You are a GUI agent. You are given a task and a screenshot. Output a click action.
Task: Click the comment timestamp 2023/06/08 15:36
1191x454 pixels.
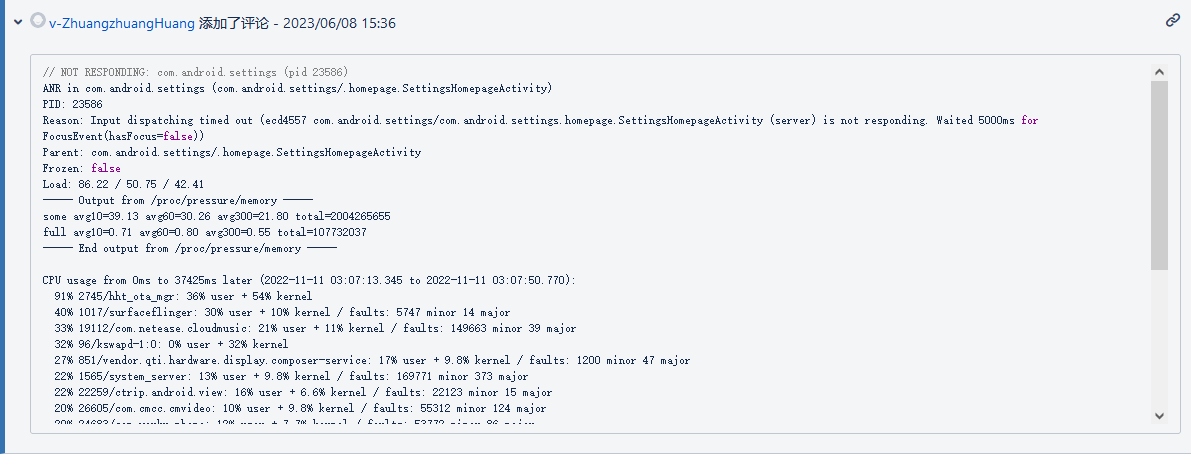click(339, 24)
